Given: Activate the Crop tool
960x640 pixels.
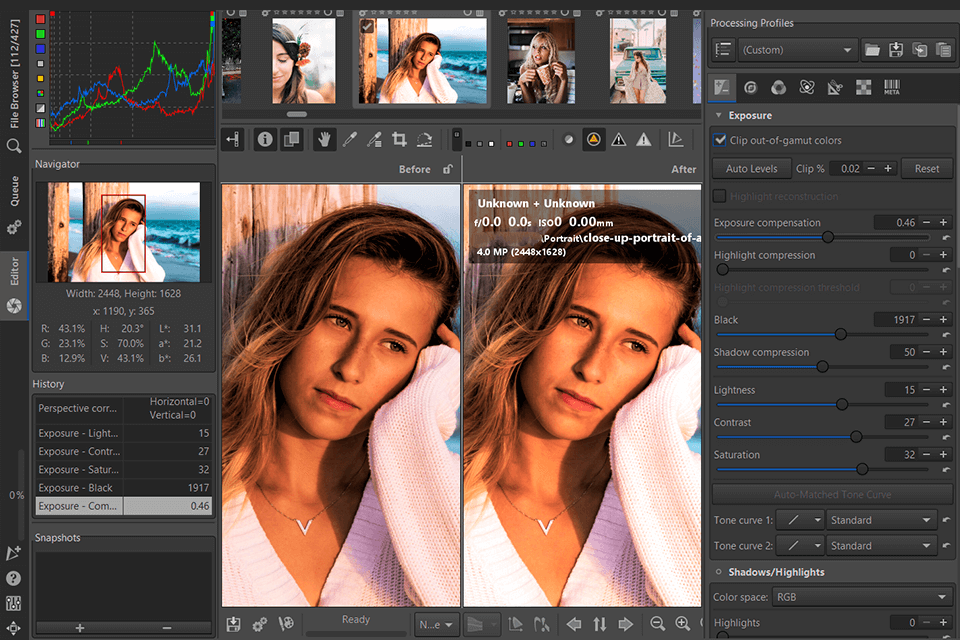Looking at the screenshot, I should 399,139.
